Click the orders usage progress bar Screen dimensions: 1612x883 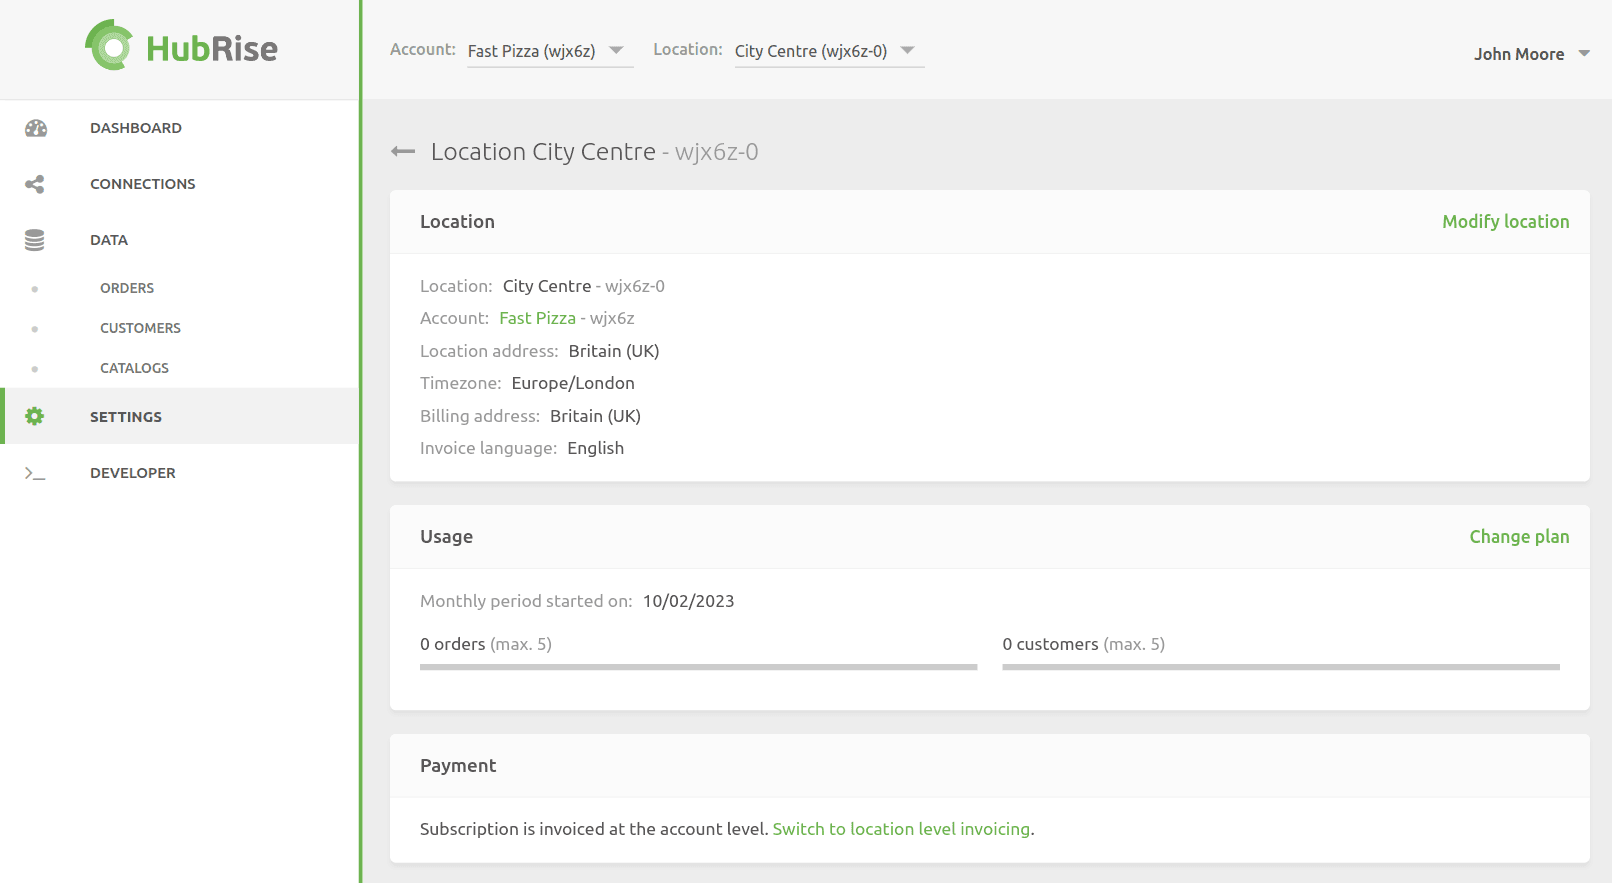pos(698,667)
